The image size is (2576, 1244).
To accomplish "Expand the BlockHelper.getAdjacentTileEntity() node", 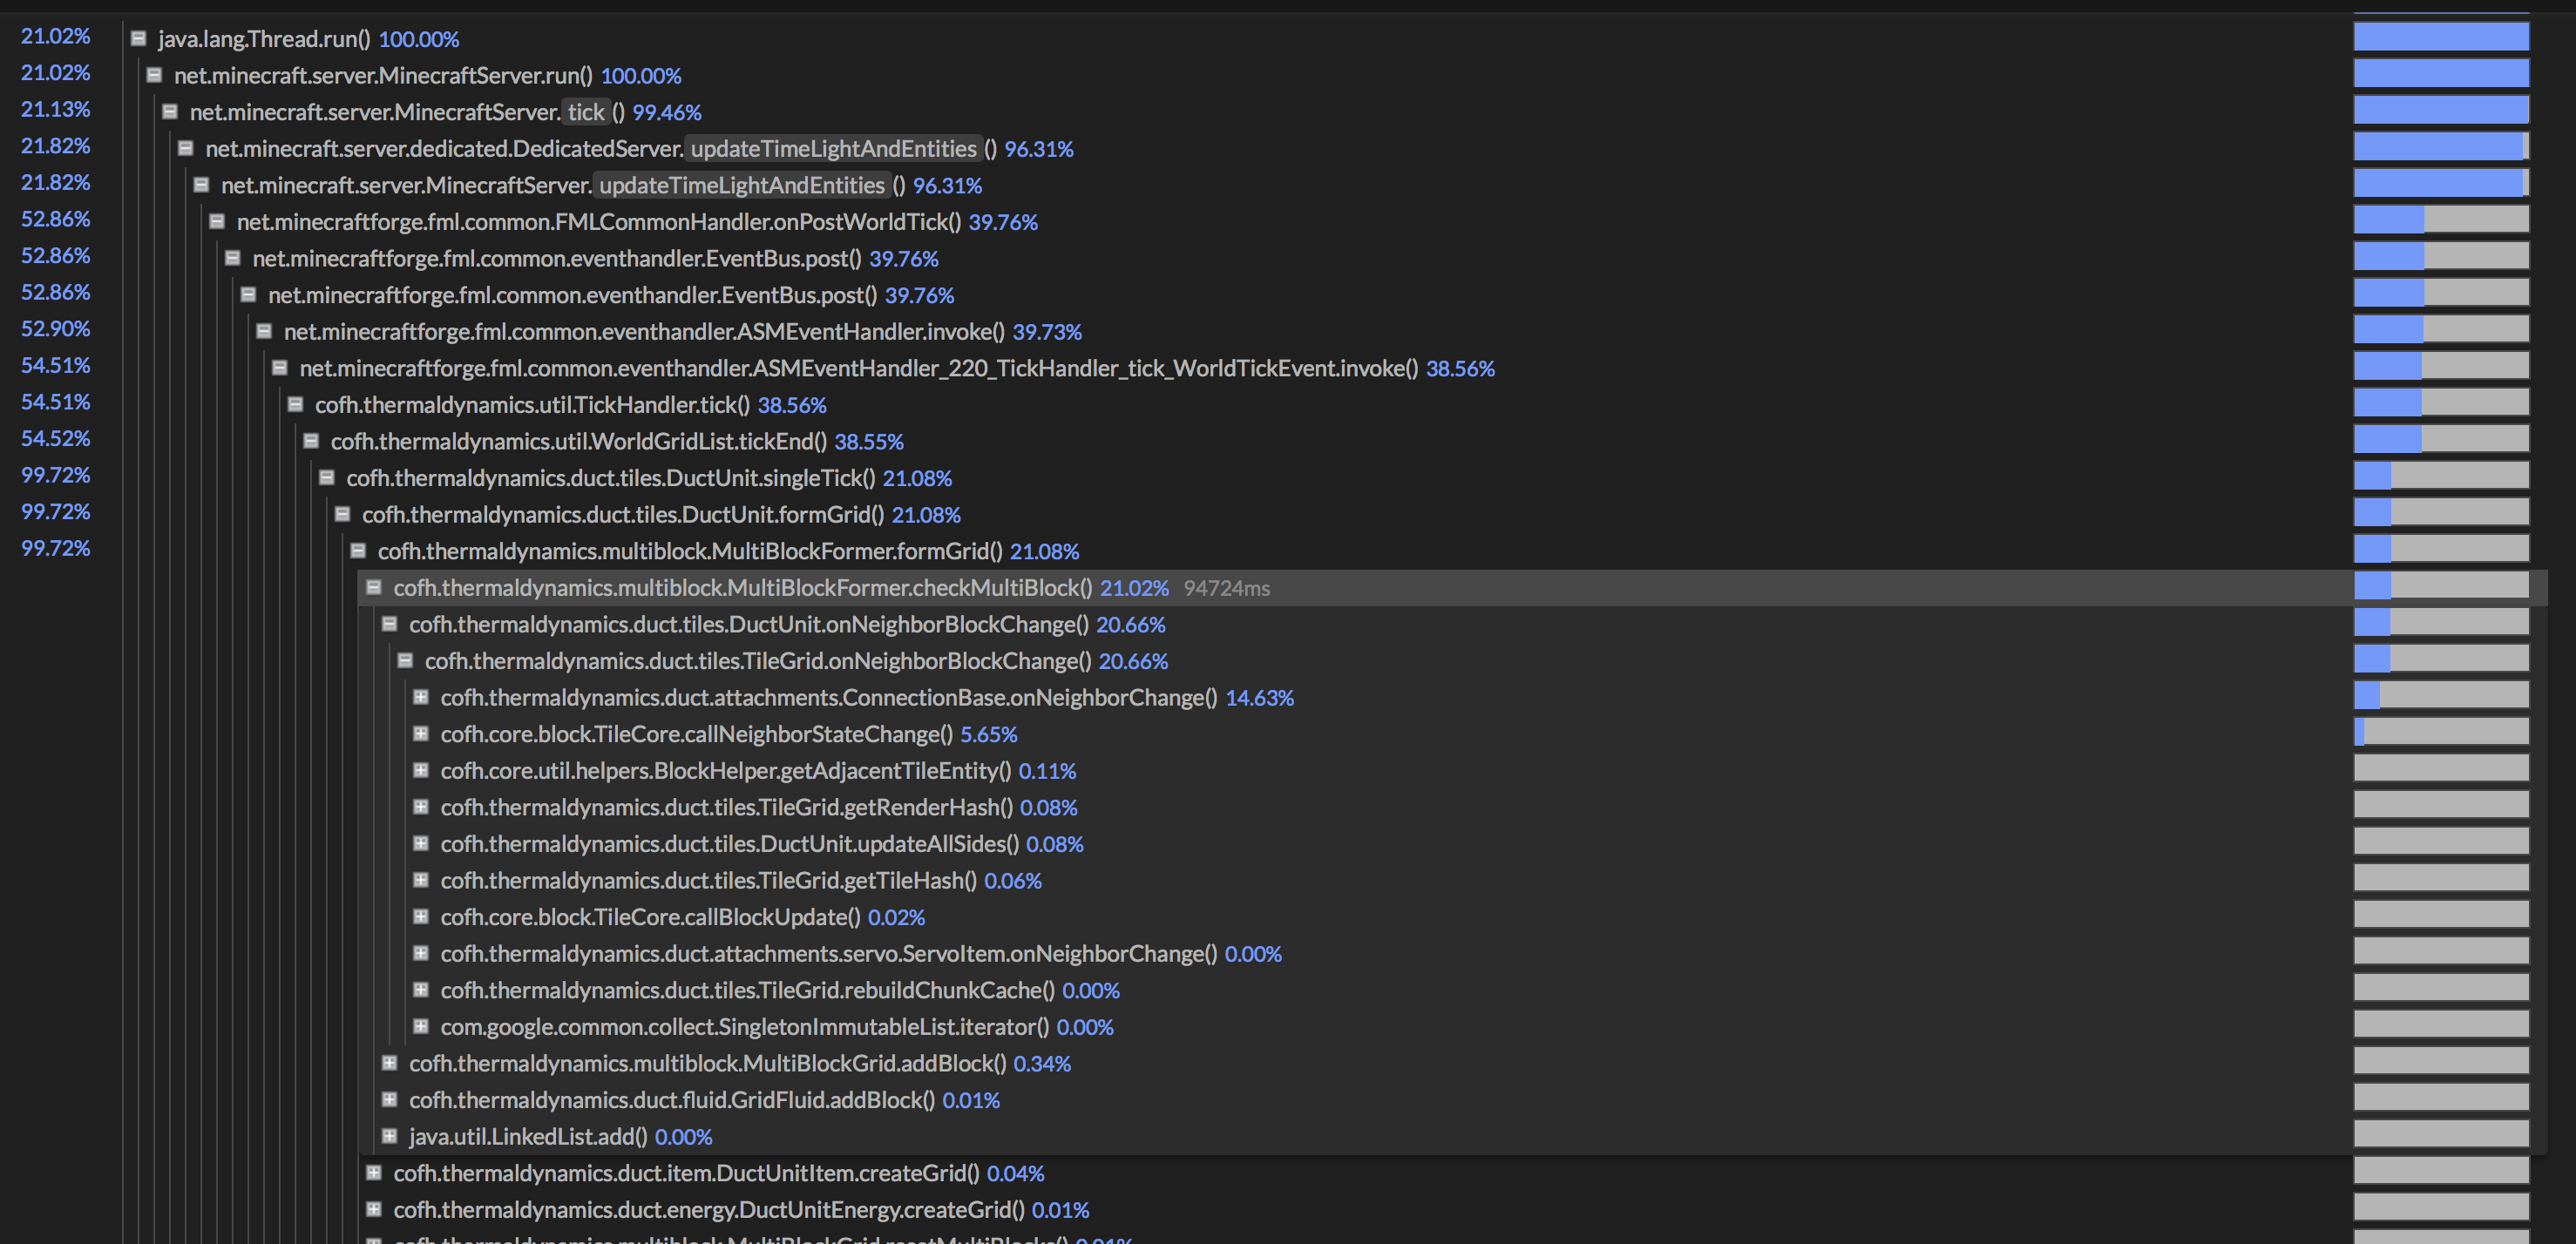I will (421, 771).
